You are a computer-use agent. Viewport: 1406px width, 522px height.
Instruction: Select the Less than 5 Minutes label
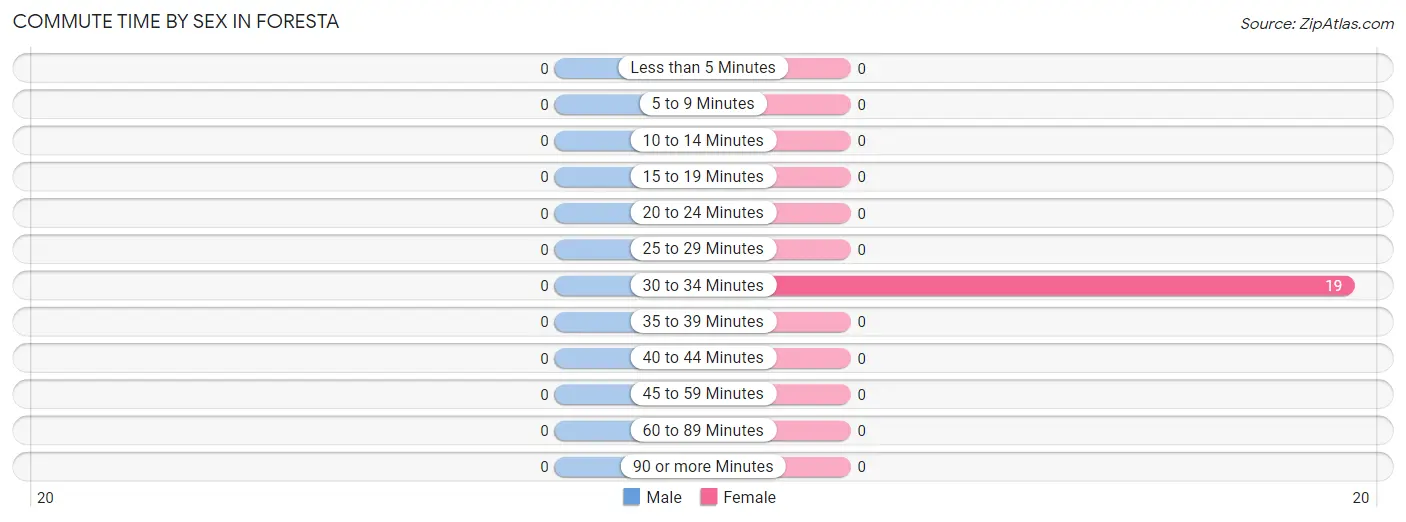(703, 68)
